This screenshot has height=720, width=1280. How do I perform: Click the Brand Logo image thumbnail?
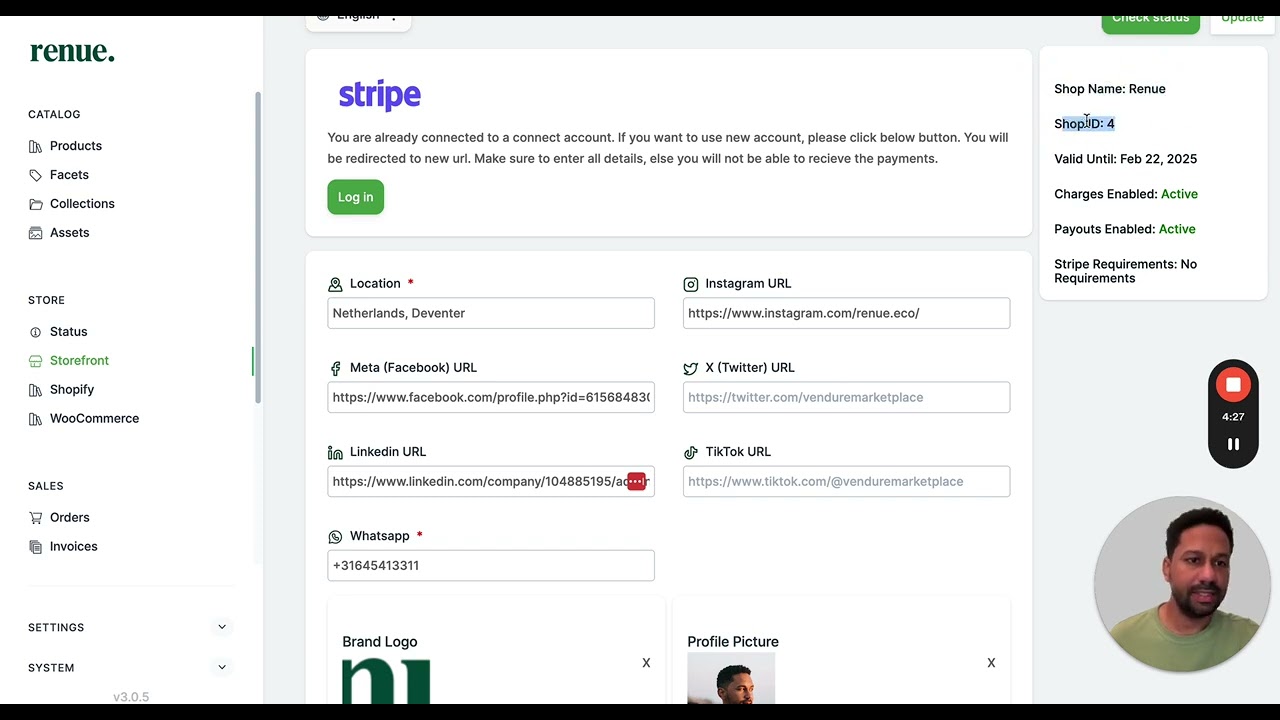tap(386, 680)
